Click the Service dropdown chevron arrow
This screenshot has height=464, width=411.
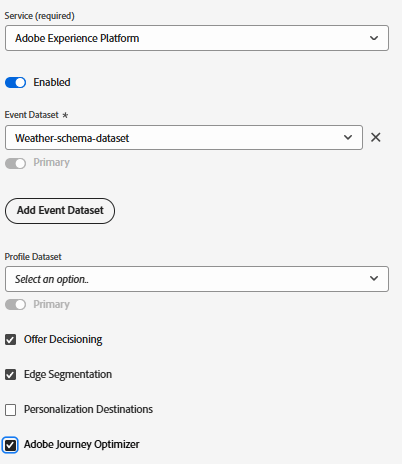[x=374, y=38]
